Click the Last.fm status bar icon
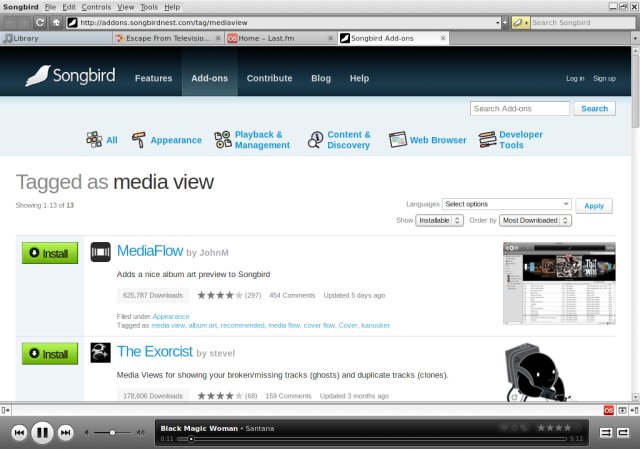640x449 pixels. point(609,410)
